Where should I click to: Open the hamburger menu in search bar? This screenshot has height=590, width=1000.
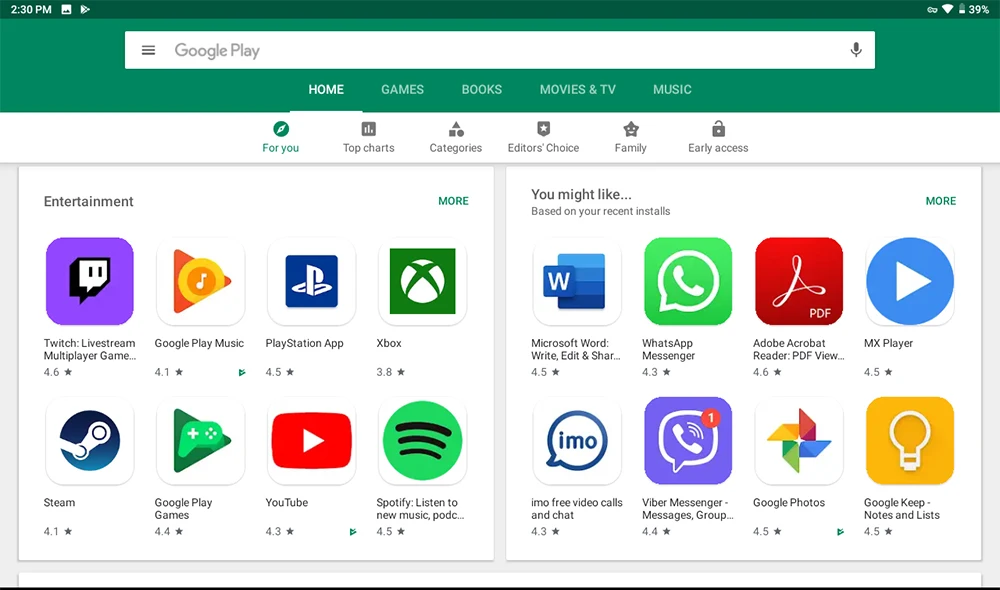click(148, 50)
